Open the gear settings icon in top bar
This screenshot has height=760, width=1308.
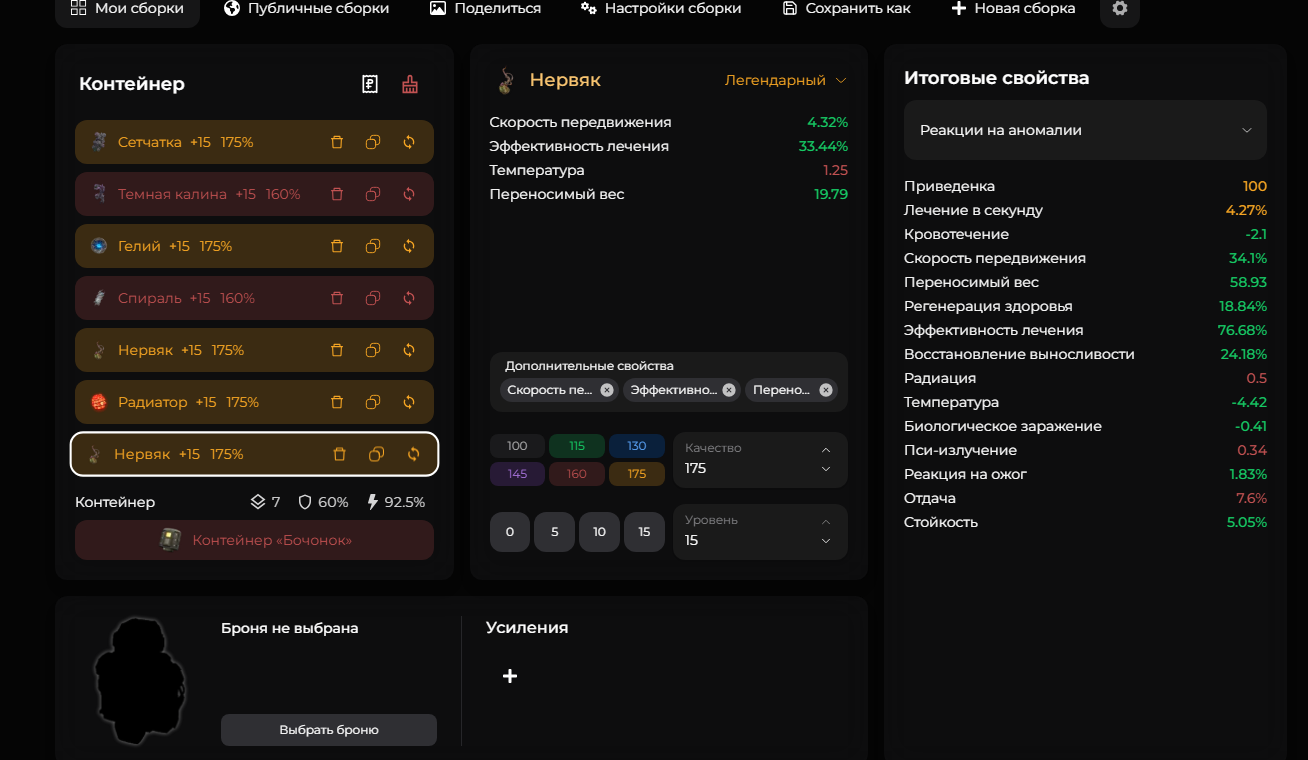1119,9
